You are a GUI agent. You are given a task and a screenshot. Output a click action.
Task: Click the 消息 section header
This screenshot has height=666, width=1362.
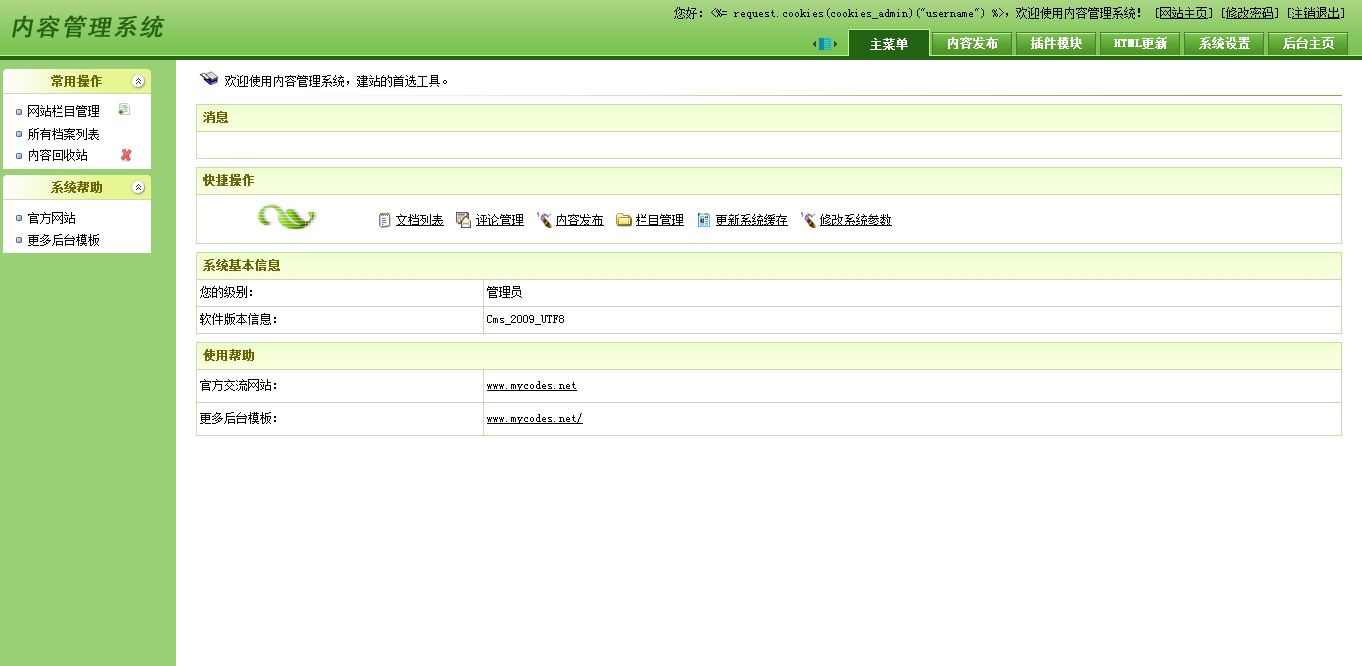click(x=768, y=118)
